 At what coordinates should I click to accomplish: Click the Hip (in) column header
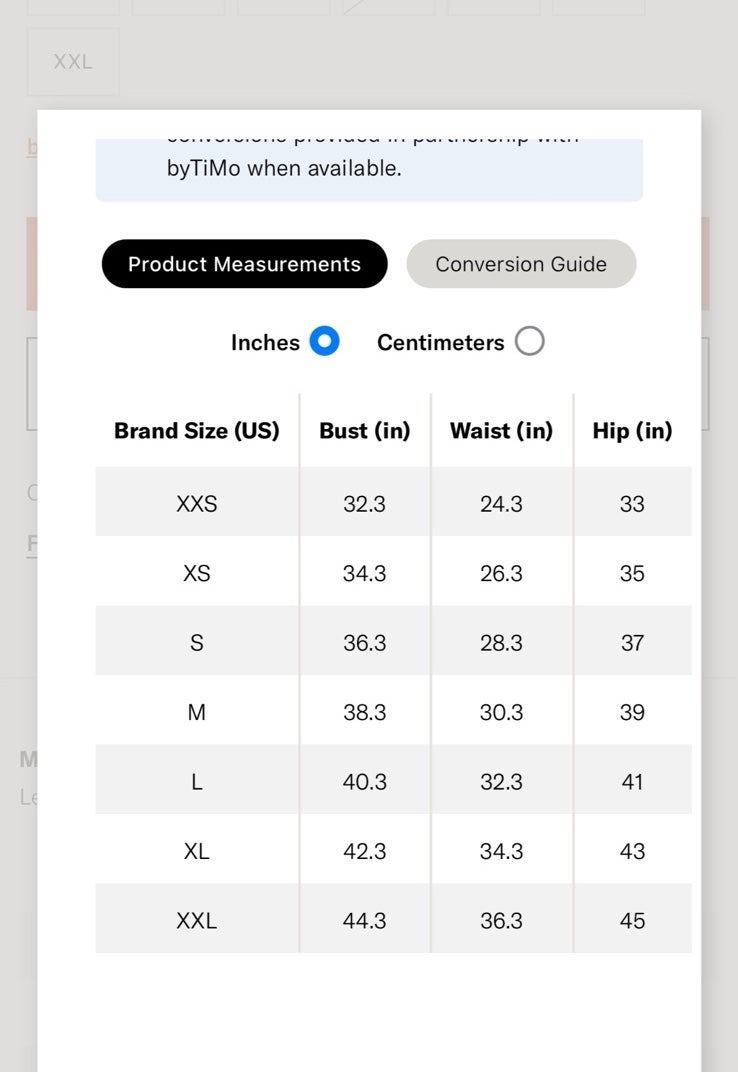(632, 431)
